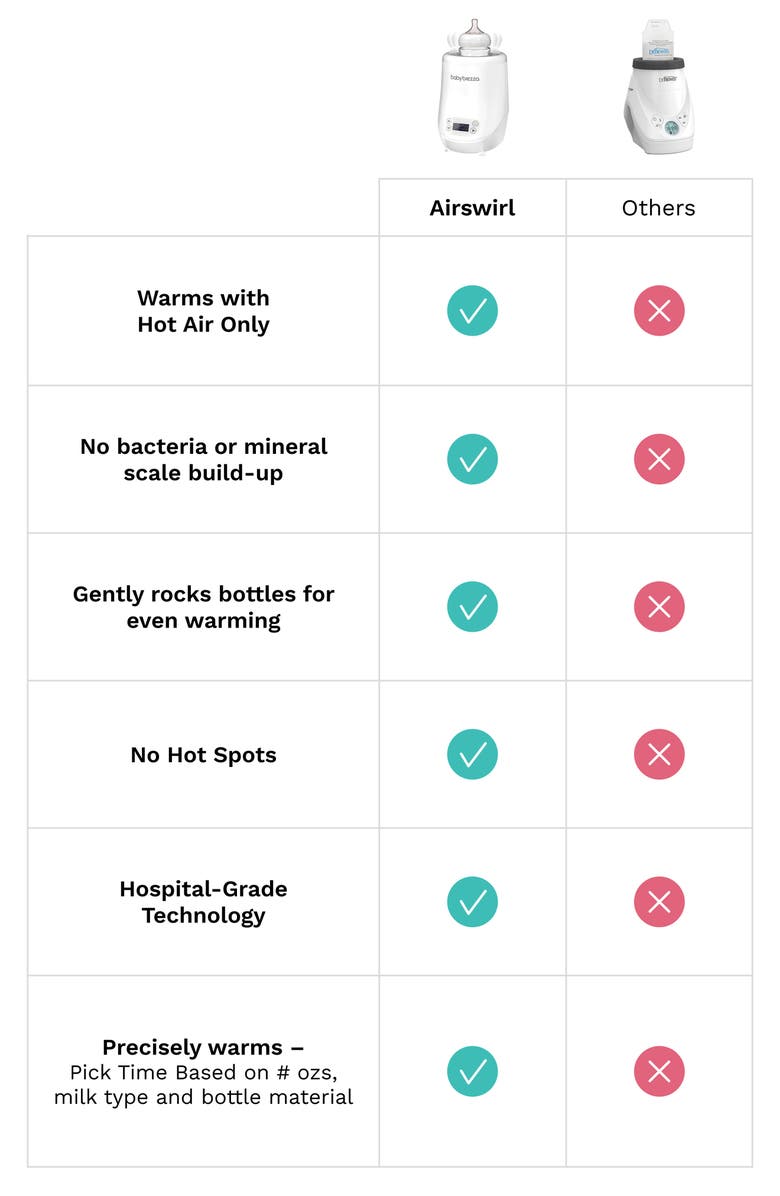Click Airswirl checkmark for Precisely warms

(472, 1071)
